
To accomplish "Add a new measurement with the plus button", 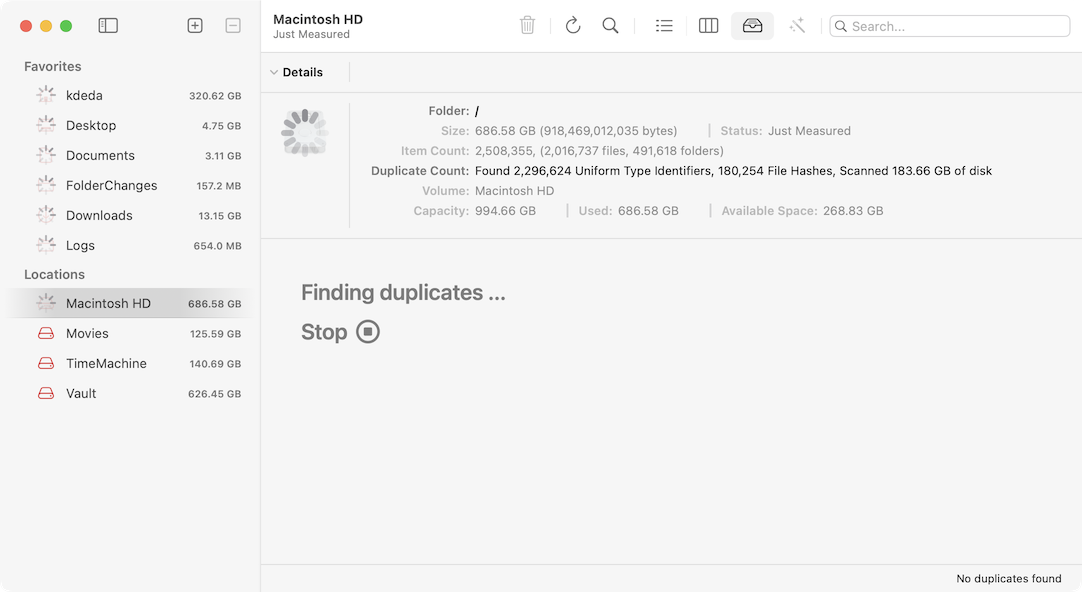I will (195, 25).
